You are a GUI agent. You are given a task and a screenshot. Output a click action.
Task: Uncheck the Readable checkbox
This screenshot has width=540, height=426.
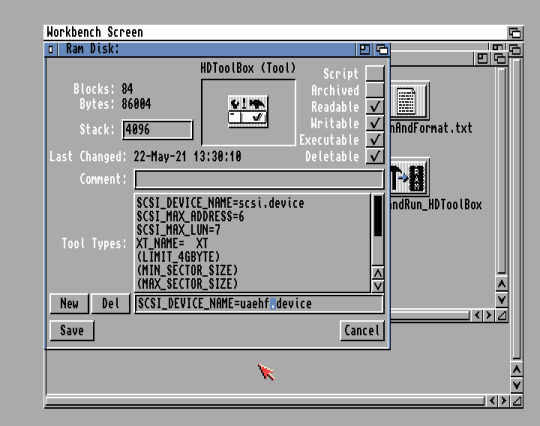point(375,106)
